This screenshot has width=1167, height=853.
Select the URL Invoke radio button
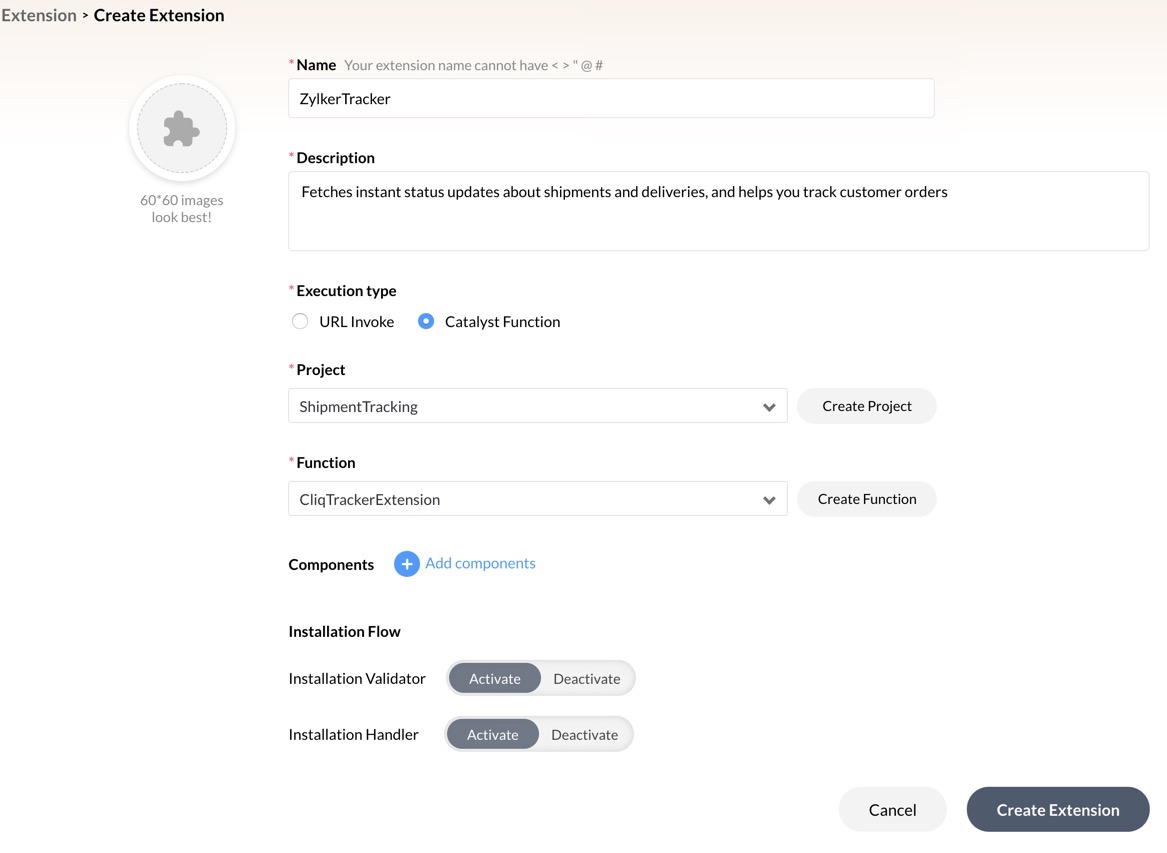[300, 321]
